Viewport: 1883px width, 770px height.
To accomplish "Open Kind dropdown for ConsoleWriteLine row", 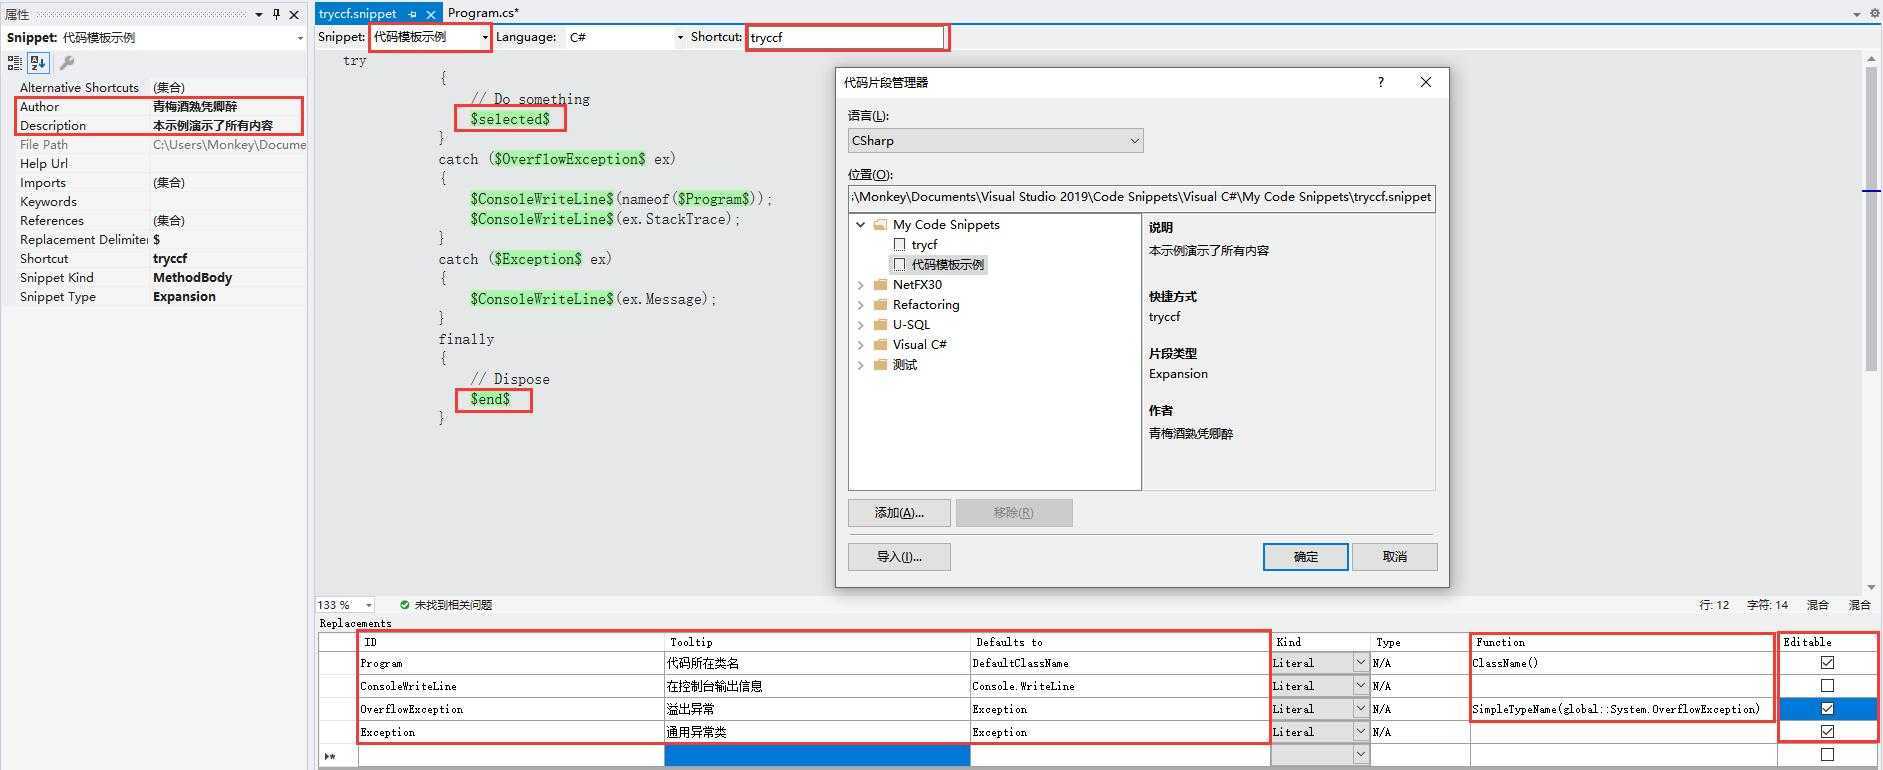I will coord(1360,686).
